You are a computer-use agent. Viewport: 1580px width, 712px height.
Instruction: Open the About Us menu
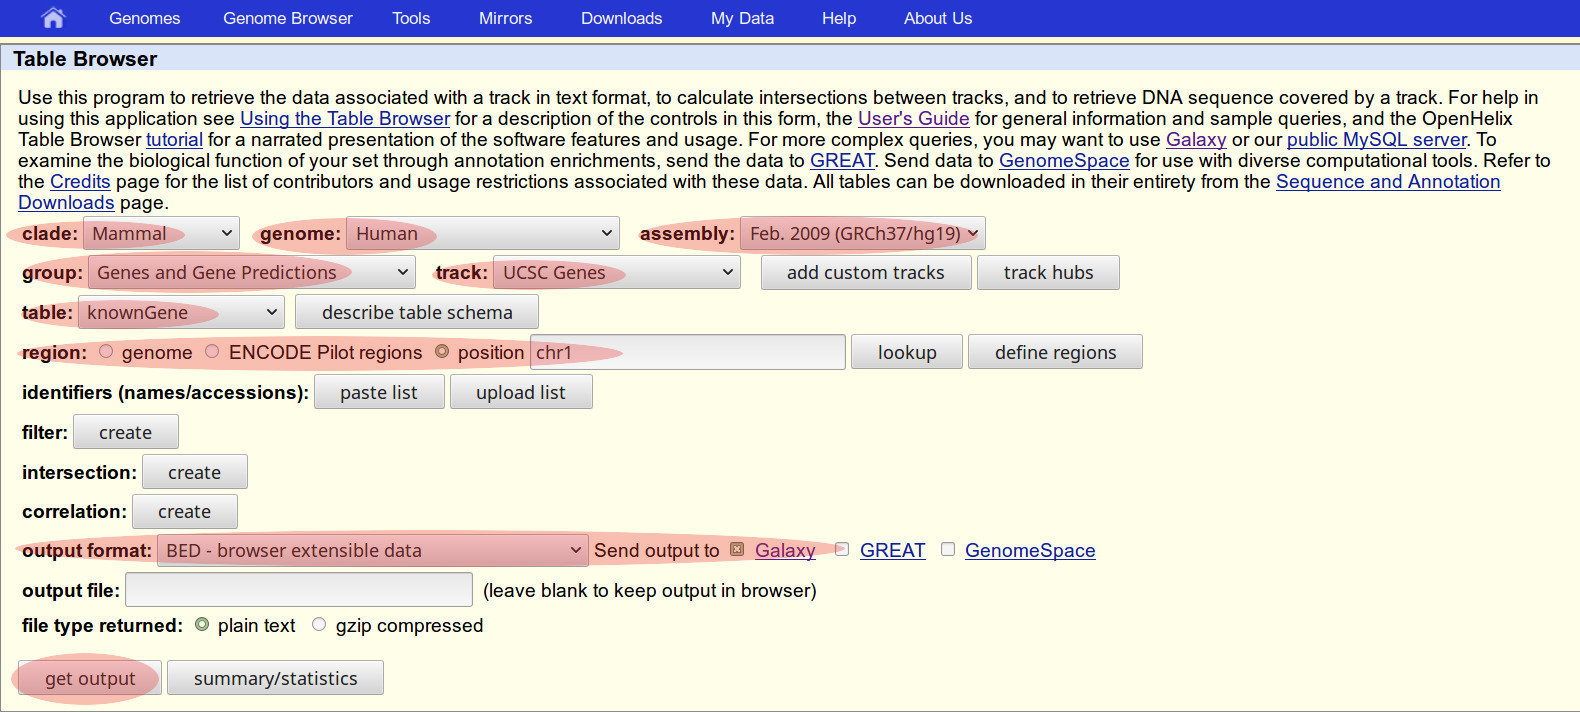[x=938, y=18]
